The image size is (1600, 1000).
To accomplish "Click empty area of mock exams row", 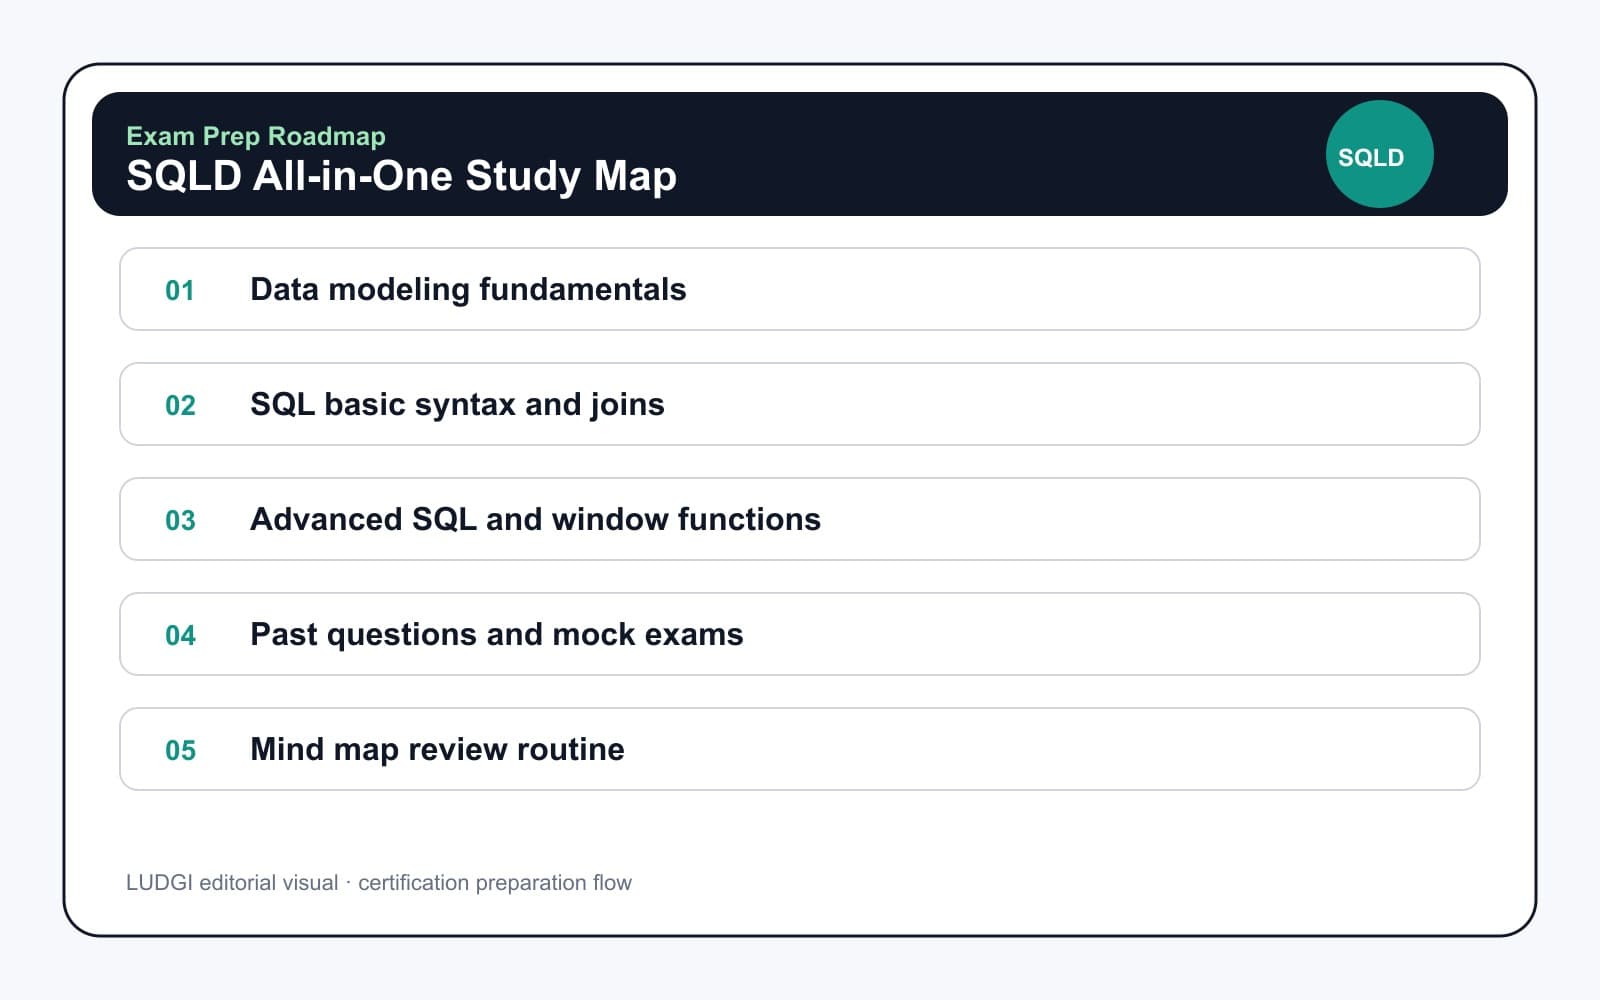I will coord(1110,634).
